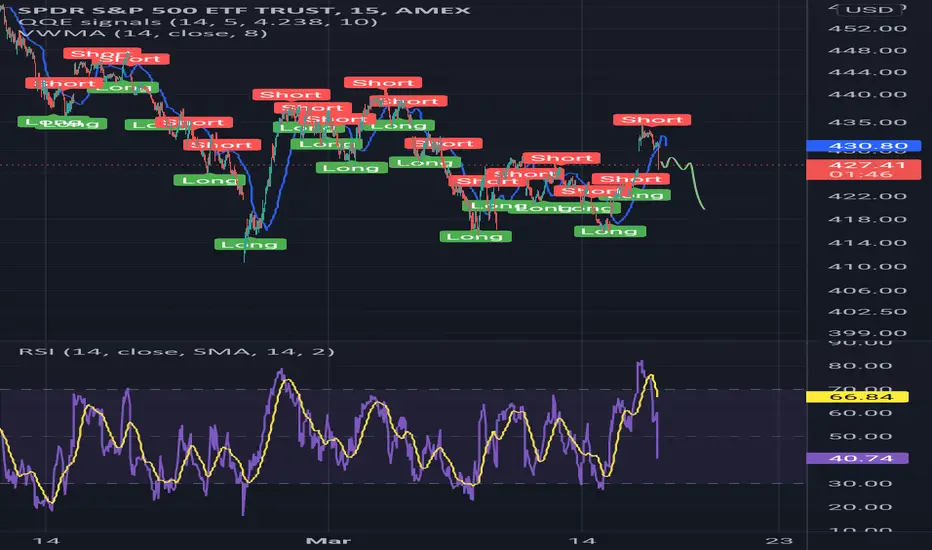Click the blue 430.80 VWMA price label
This screenshot has height=550, width=932.
[864, 146]
